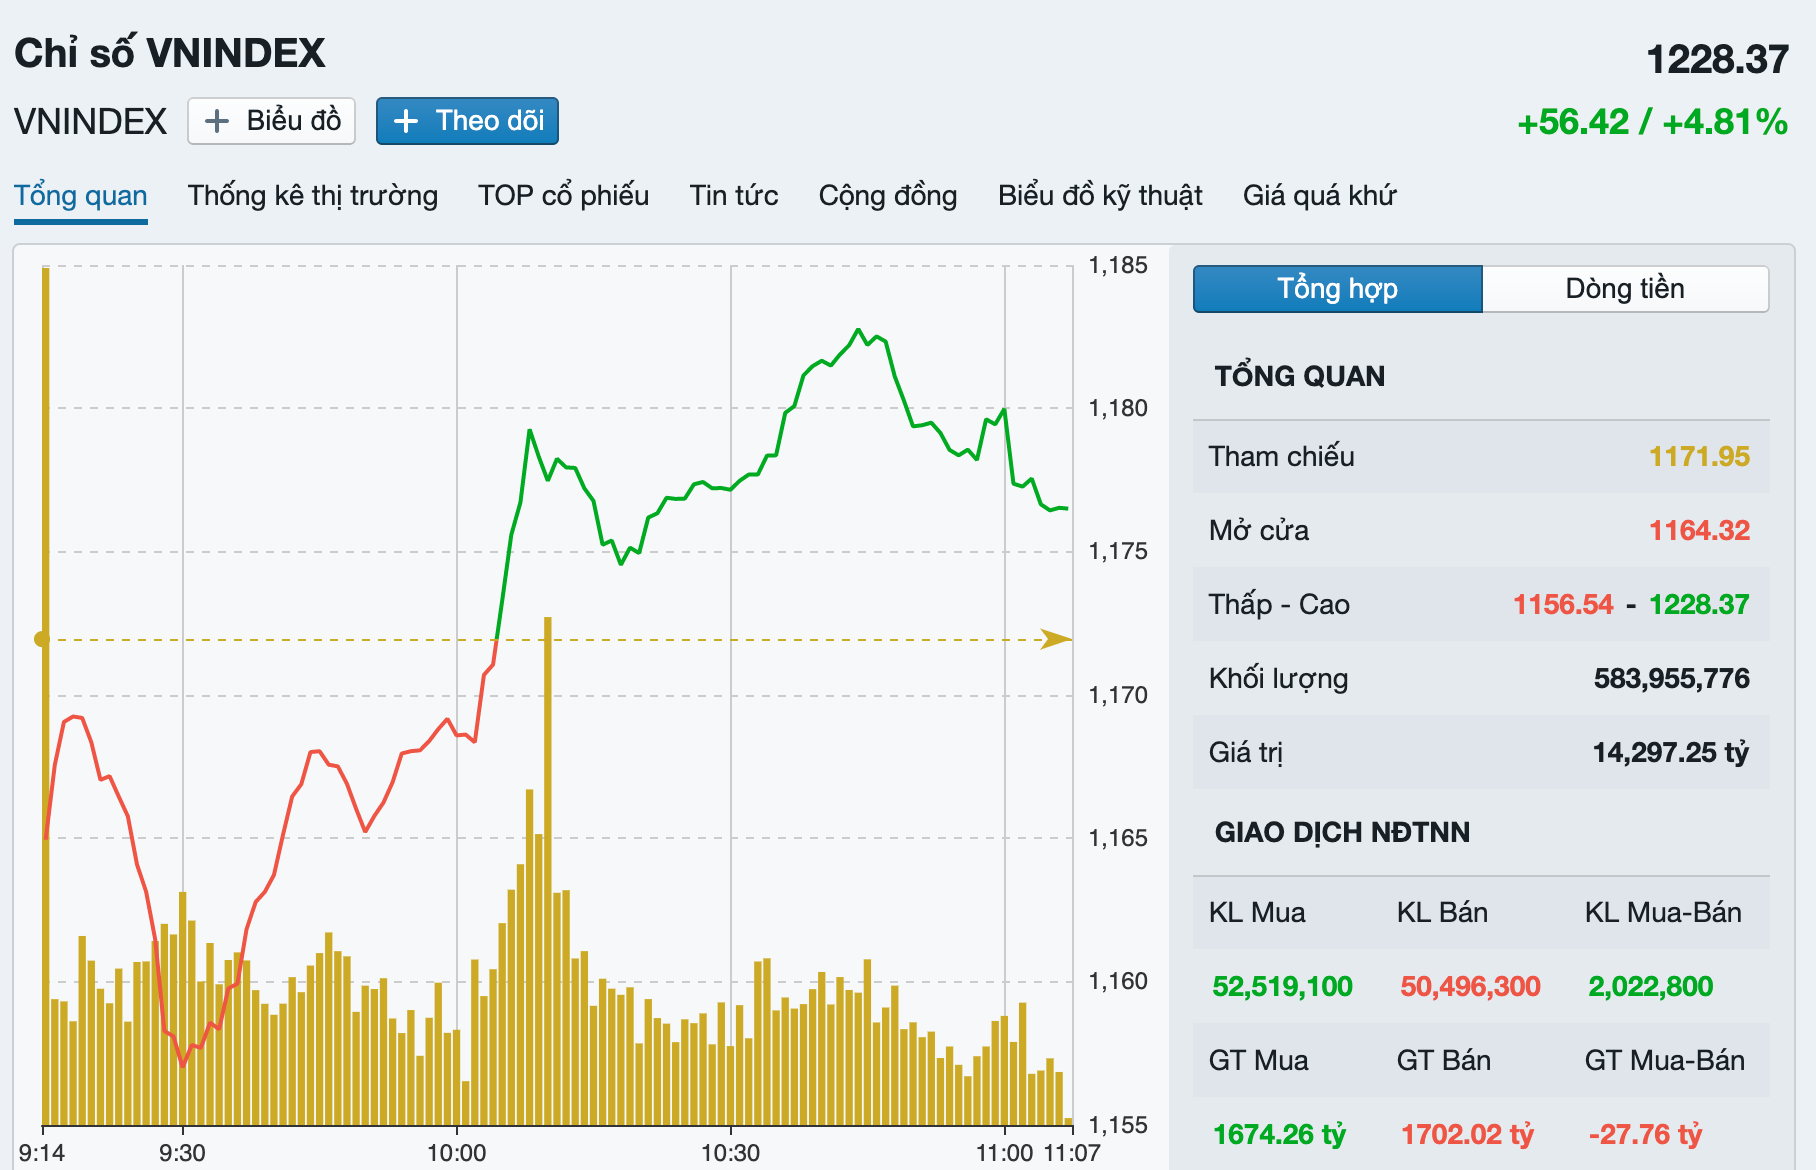Switch to the "Biểu đồ kỹ thuật" tab

(x=1100, y=195)
